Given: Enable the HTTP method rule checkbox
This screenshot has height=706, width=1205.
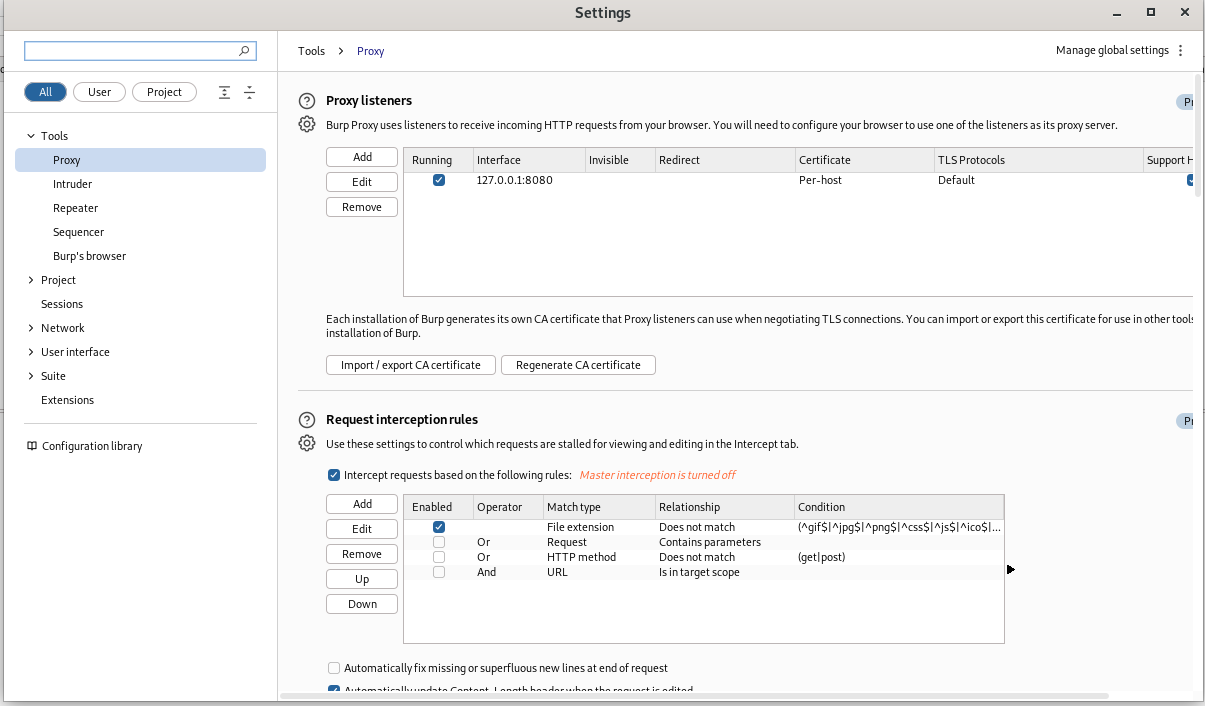Looking at the screenshot, I should [439, 557].
